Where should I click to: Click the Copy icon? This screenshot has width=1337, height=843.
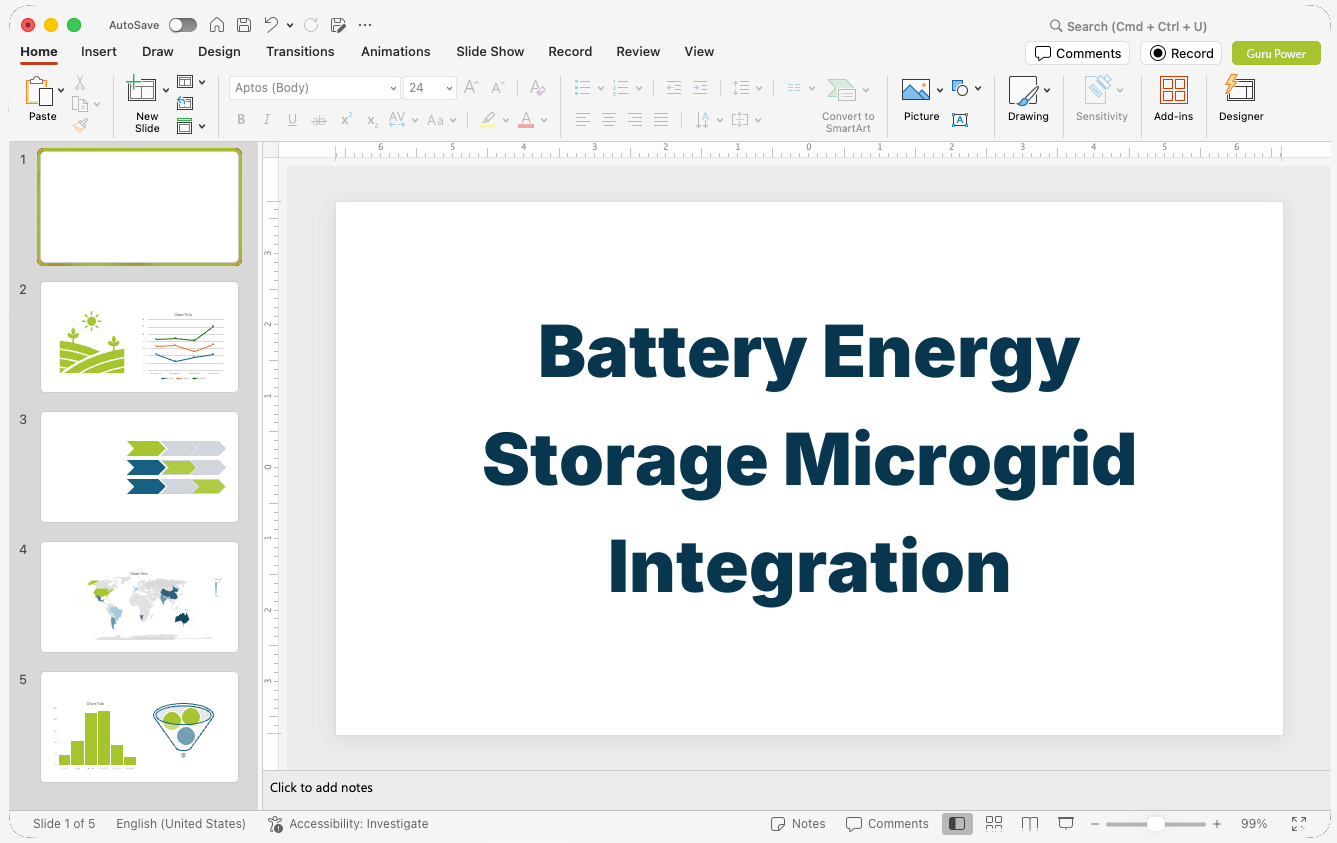[x=80, y=104]
